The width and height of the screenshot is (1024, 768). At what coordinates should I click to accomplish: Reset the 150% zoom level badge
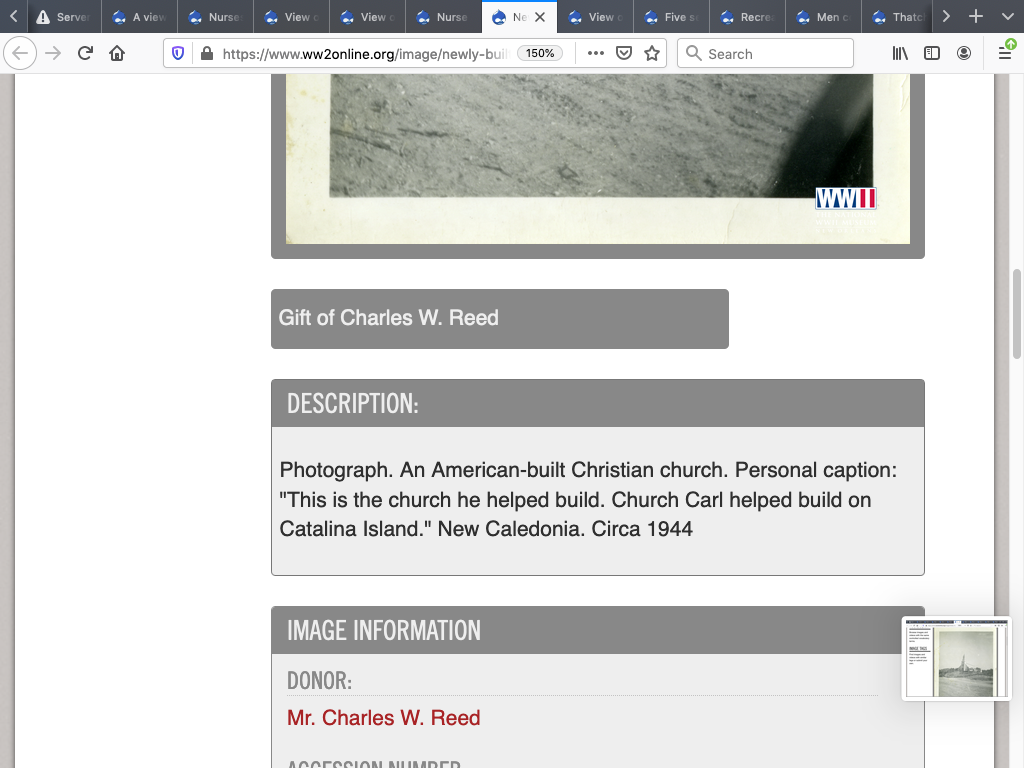click(x=541, y=54)
